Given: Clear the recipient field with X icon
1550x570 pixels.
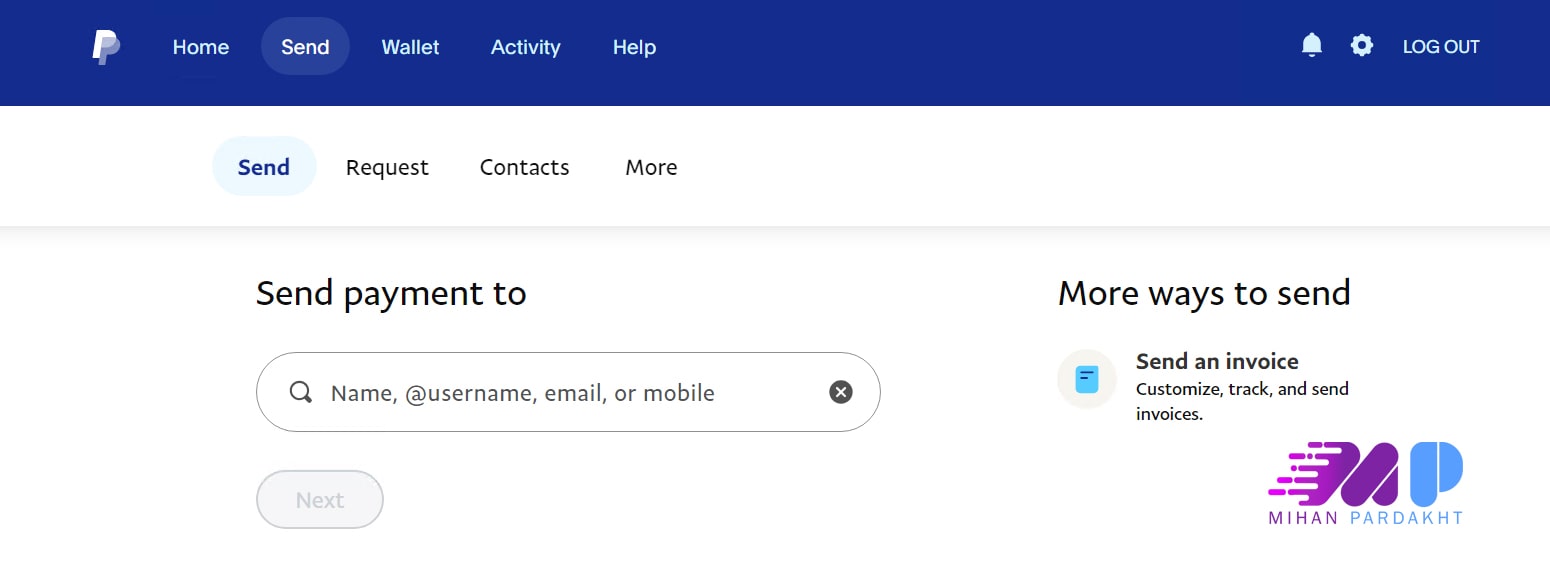Looking at the screenshot, I should tap(841, 392).
